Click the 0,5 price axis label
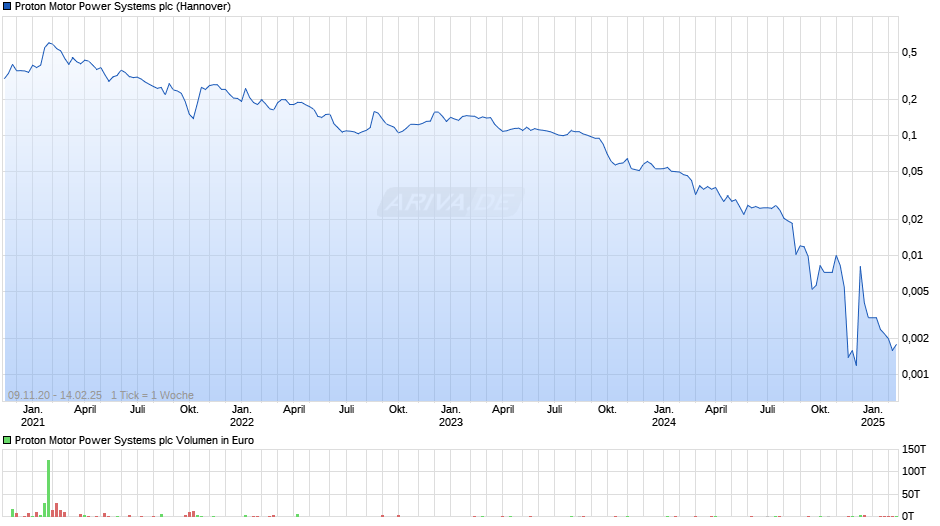This screenshot has width=940, height=526. tap(909, 53)
